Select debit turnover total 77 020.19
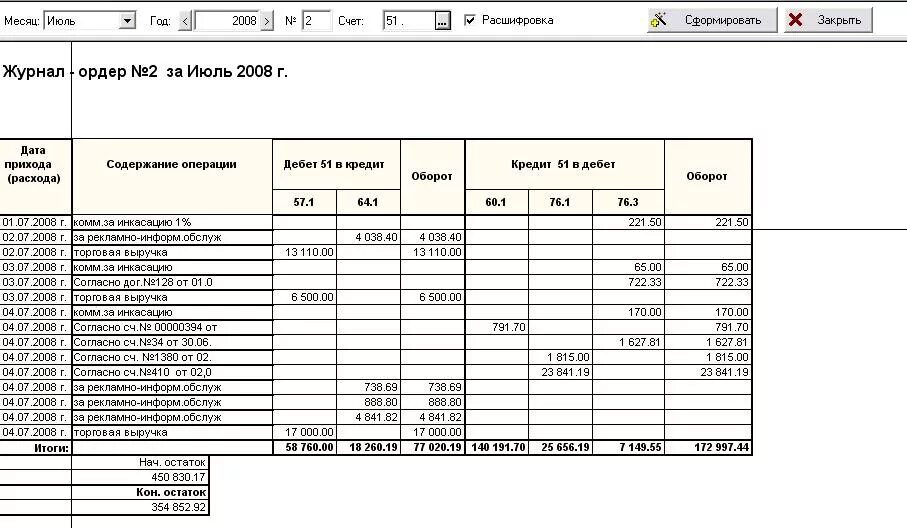 432,448
